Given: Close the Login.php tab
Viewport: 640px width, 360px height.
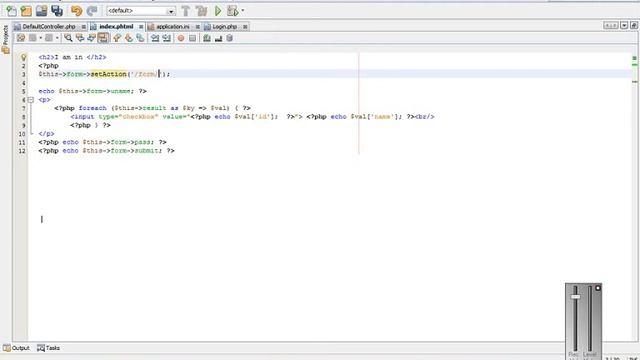Looking at the screenshot, I should coord(245,27).
